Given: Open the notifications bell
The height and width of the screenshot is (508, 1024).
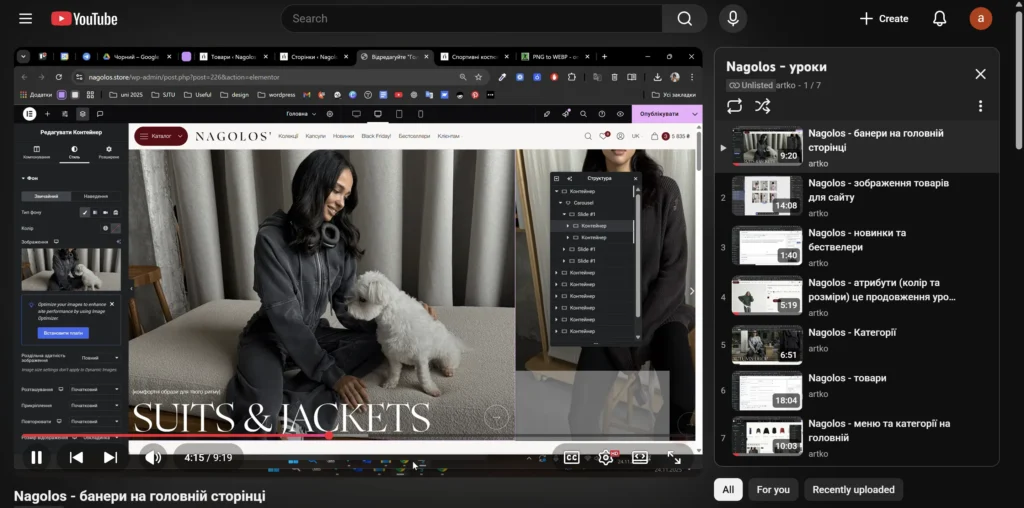Looking at the screenshot, I should coord(939,18).
